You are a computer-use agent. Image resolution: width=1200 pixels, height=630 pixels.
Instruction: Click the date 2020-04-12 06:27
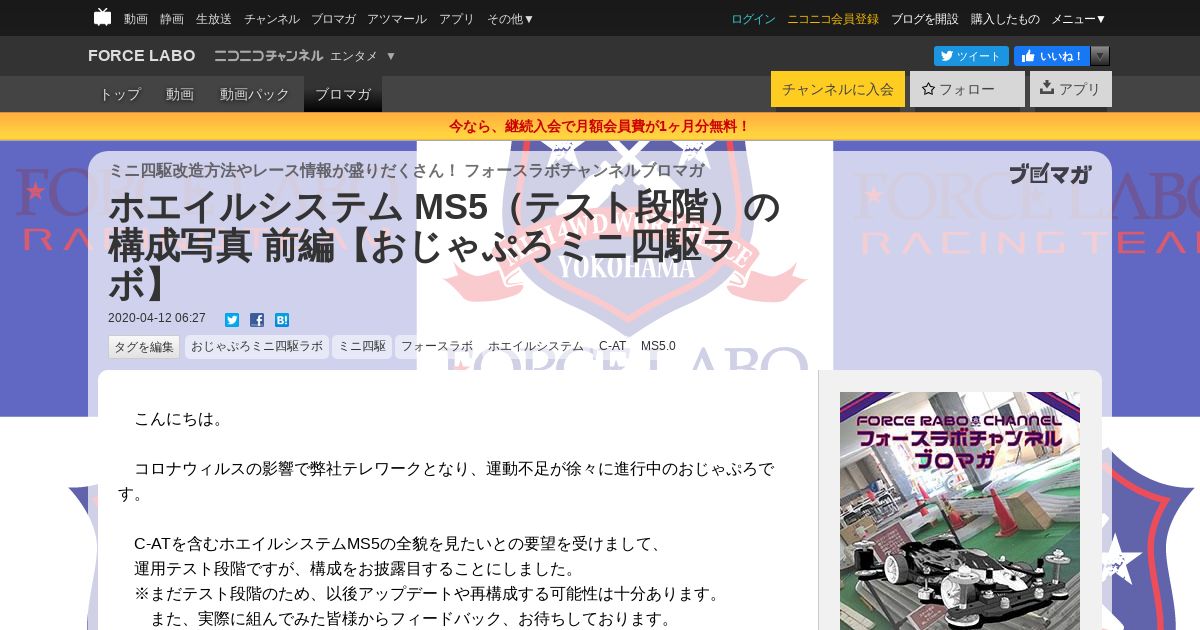coord(157,319)
